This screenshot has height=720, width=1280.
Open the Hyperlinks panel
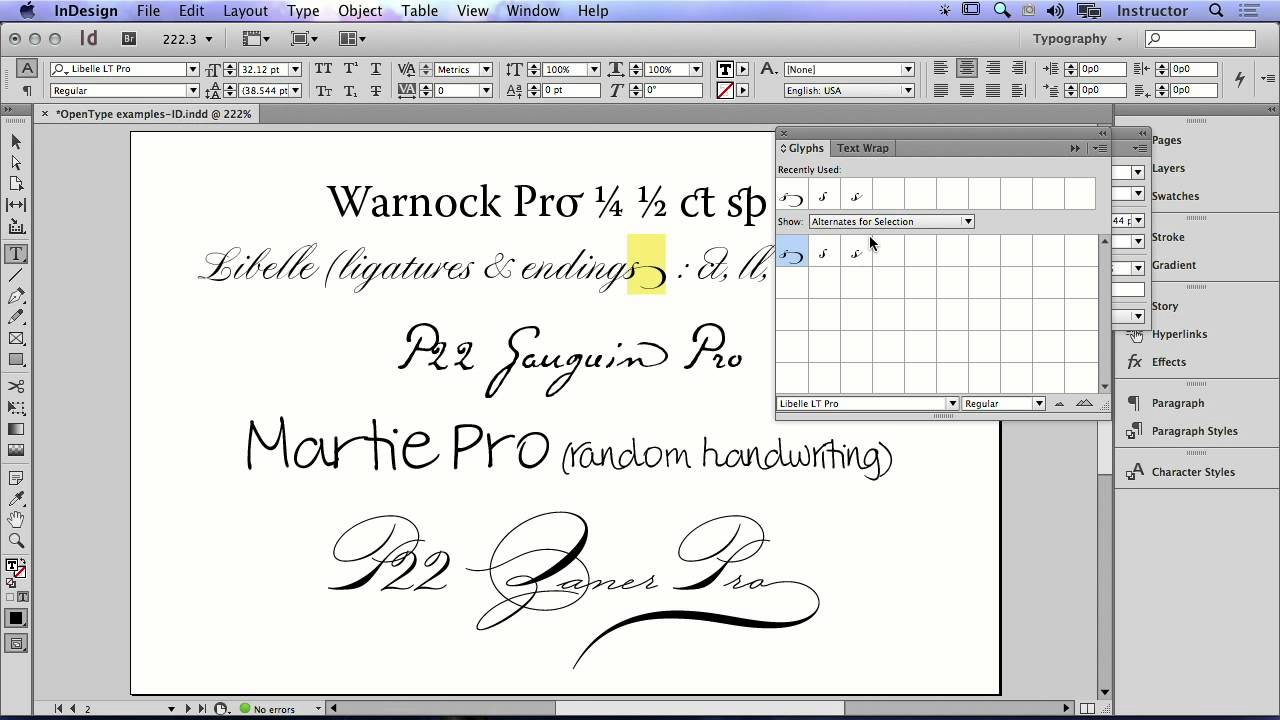[x=1179, y=334]
